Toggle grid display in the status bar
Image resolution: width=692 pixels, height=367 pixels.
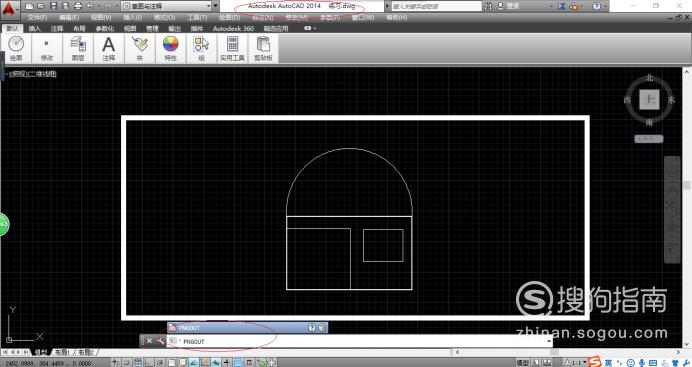pyautogui.click(x=138, y=363)
